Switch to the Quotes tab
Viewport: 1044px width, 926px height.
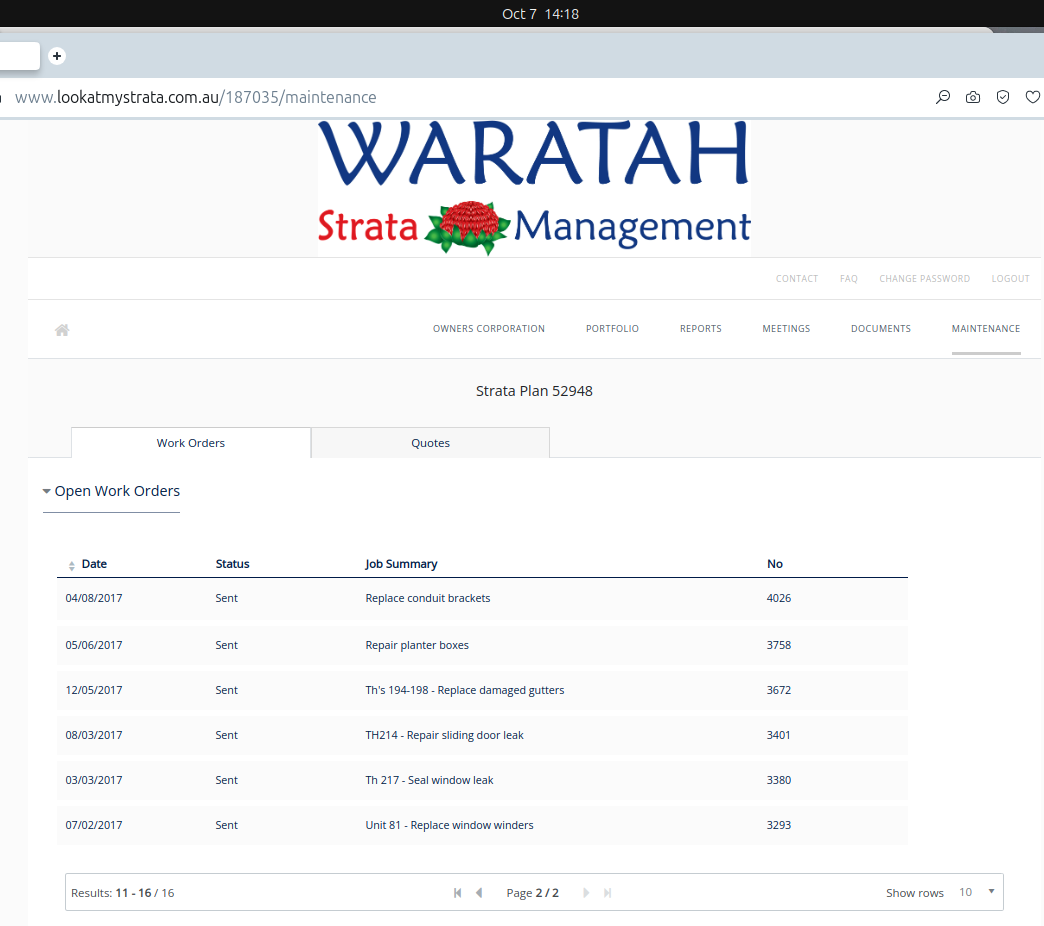(x=431, y=443)
